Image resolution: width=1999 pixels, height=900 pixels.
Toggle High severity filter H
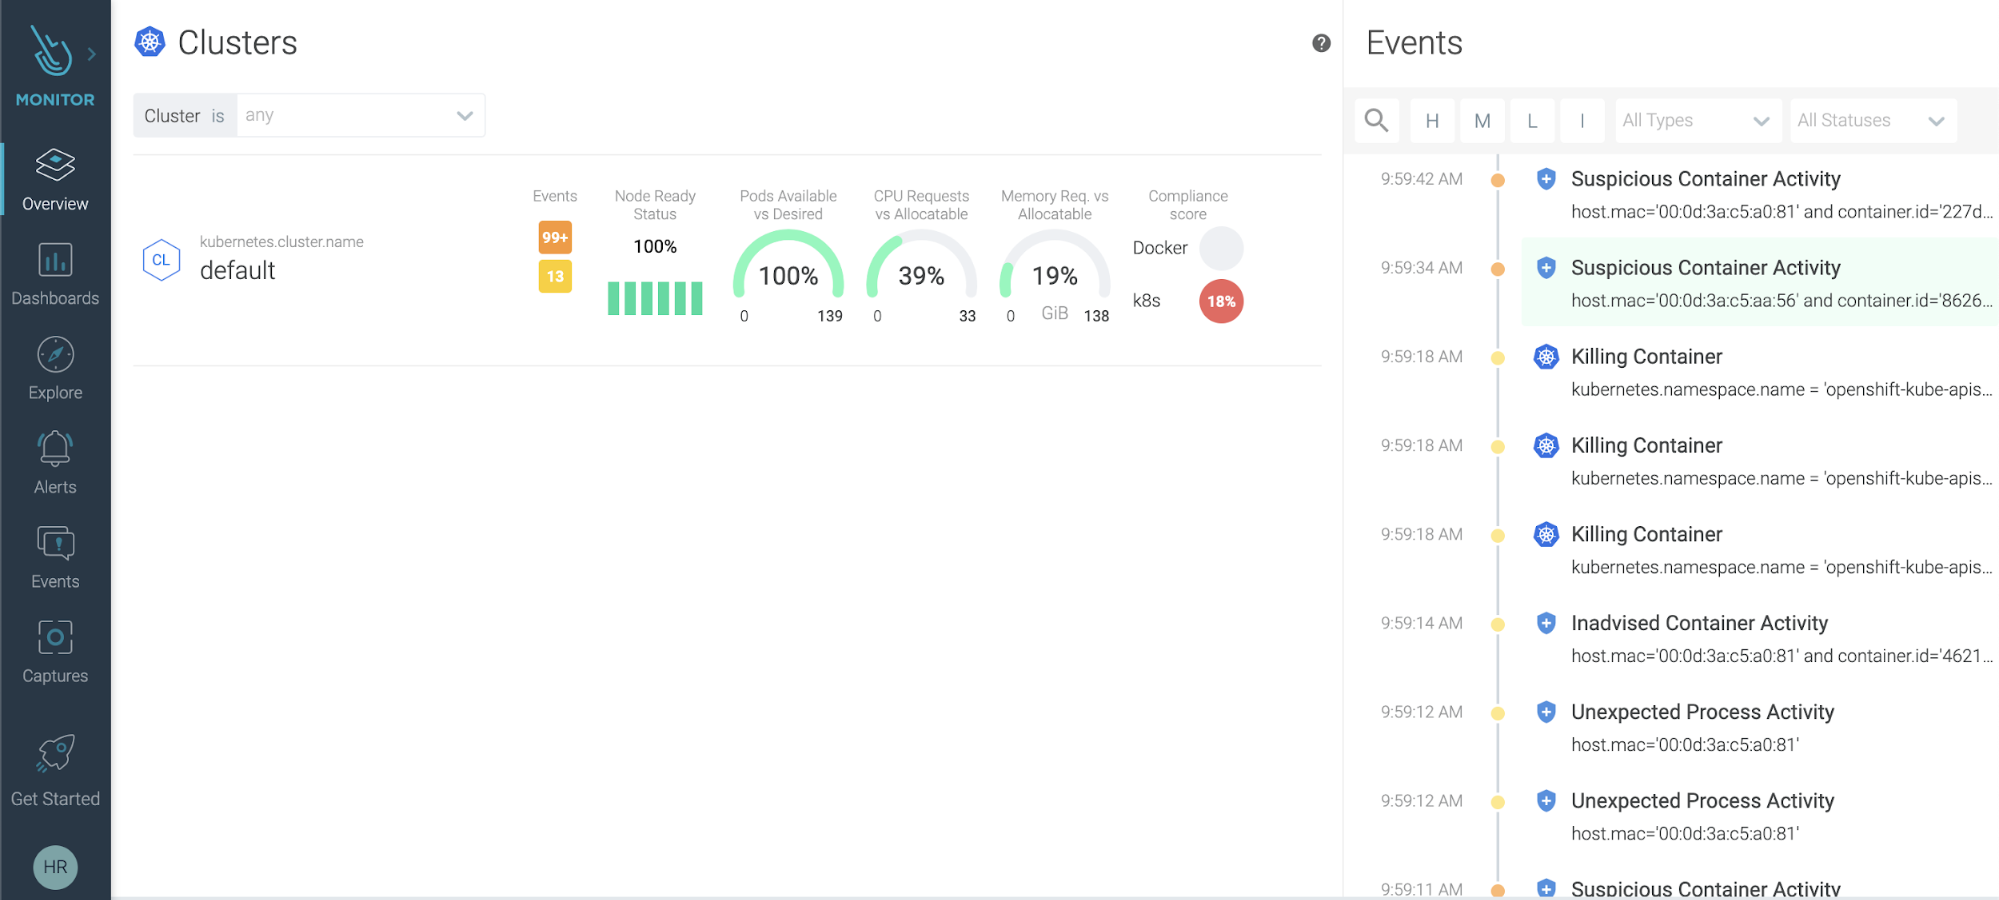(x=1432, y=121)
